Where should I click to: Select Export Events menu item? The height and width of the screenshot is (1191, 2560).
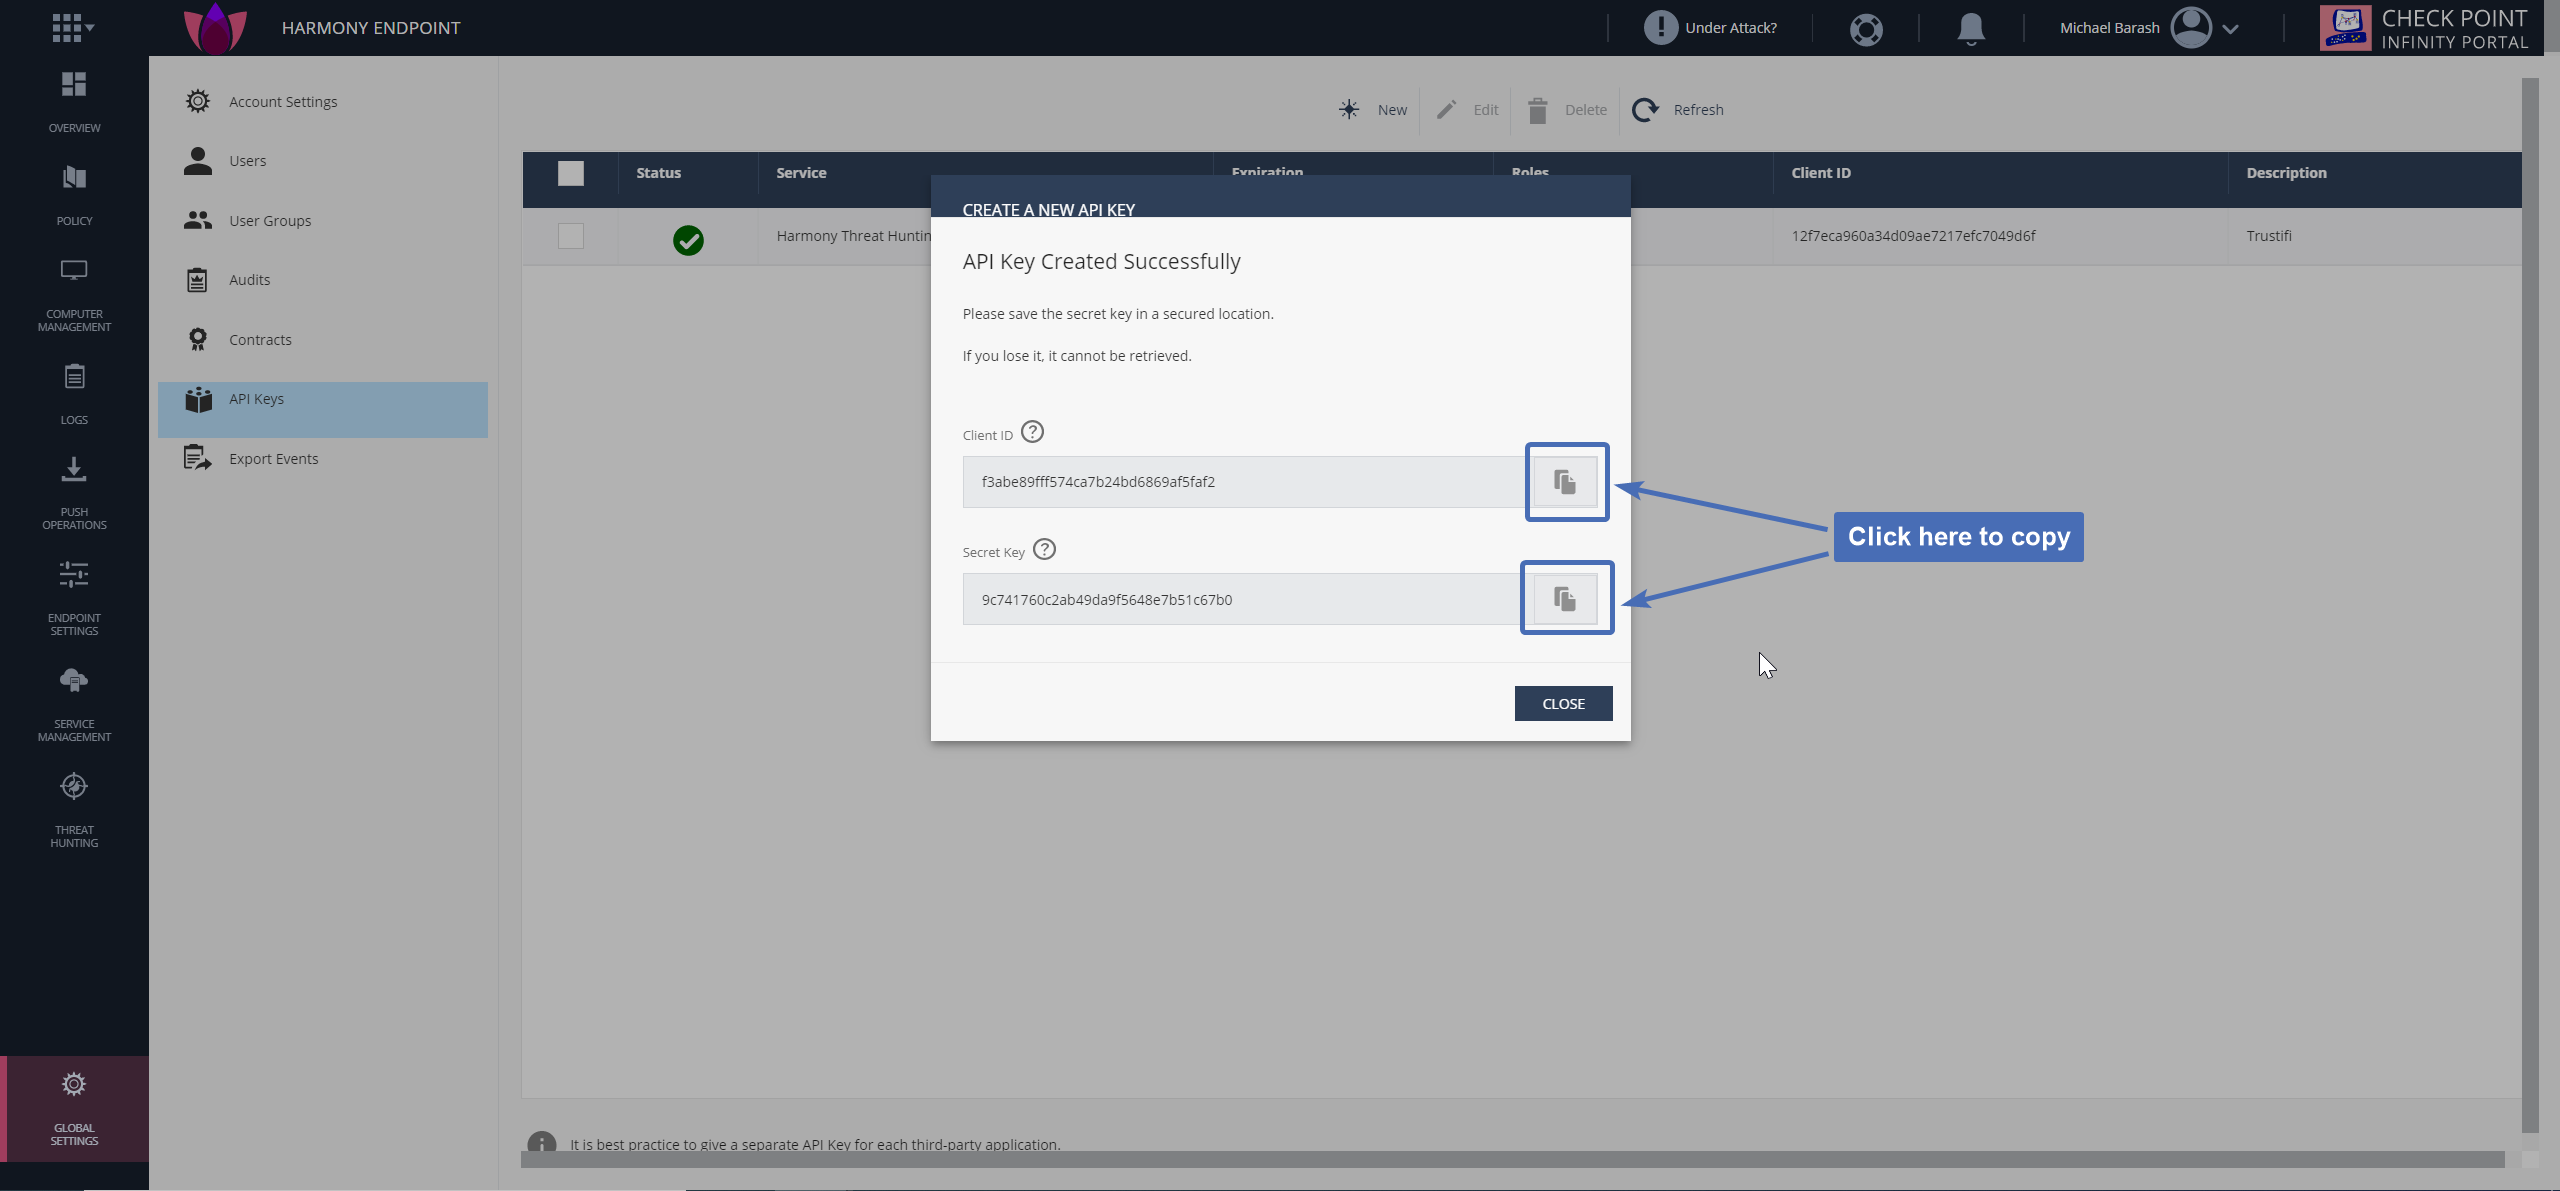click(x=322, y=459)
